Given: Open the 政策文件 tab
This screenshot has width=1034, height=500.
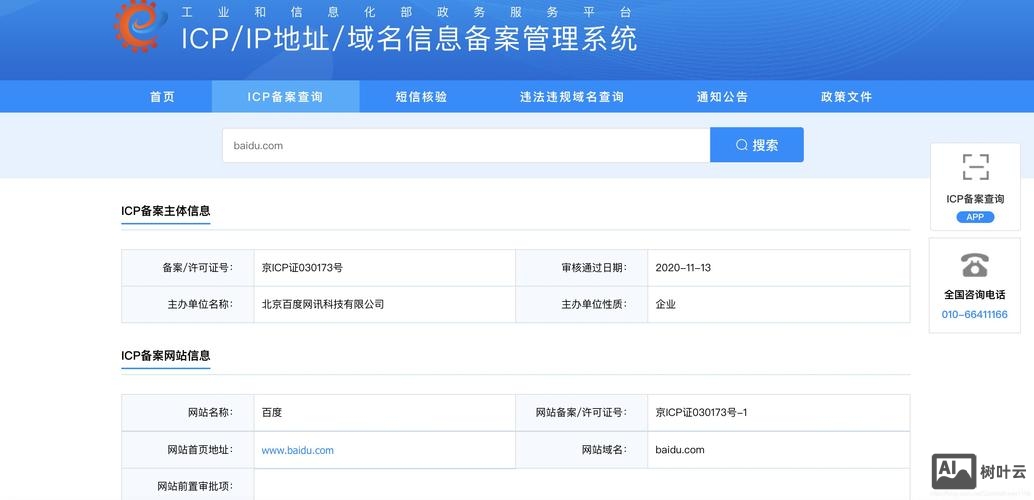Looking at the screenshot, I should coord(846,97).
